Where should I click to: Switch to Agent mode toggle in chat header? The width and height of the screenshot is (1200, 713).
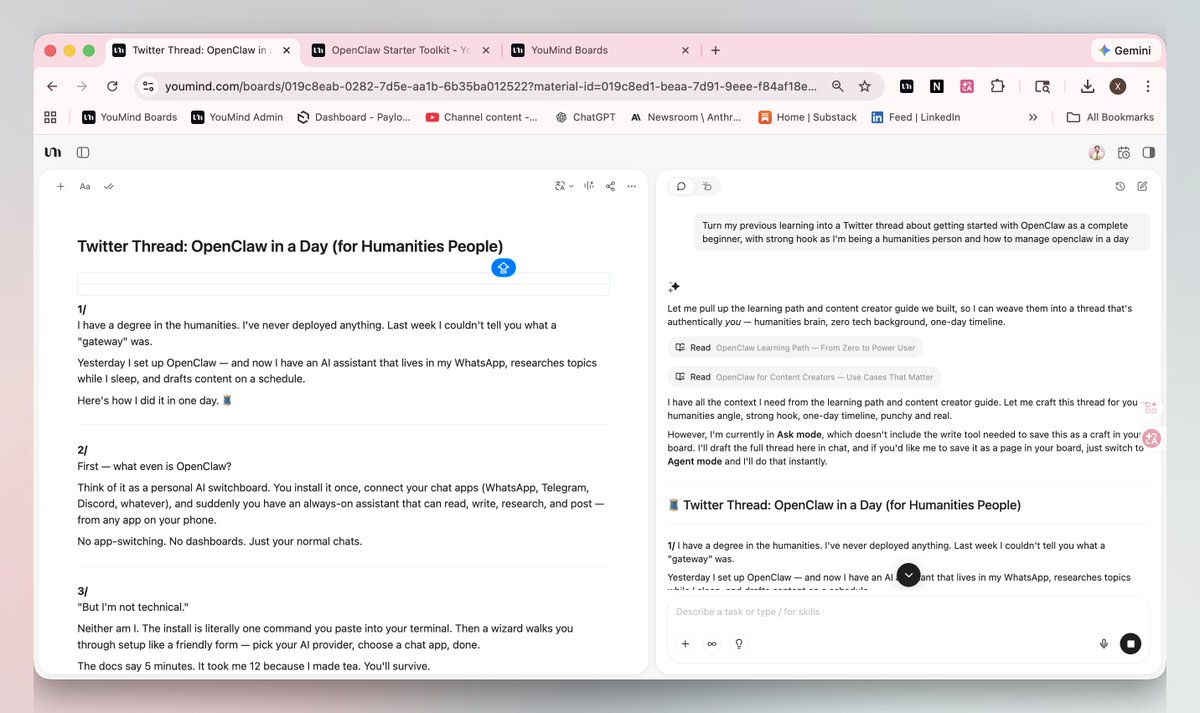click(707, 186)
